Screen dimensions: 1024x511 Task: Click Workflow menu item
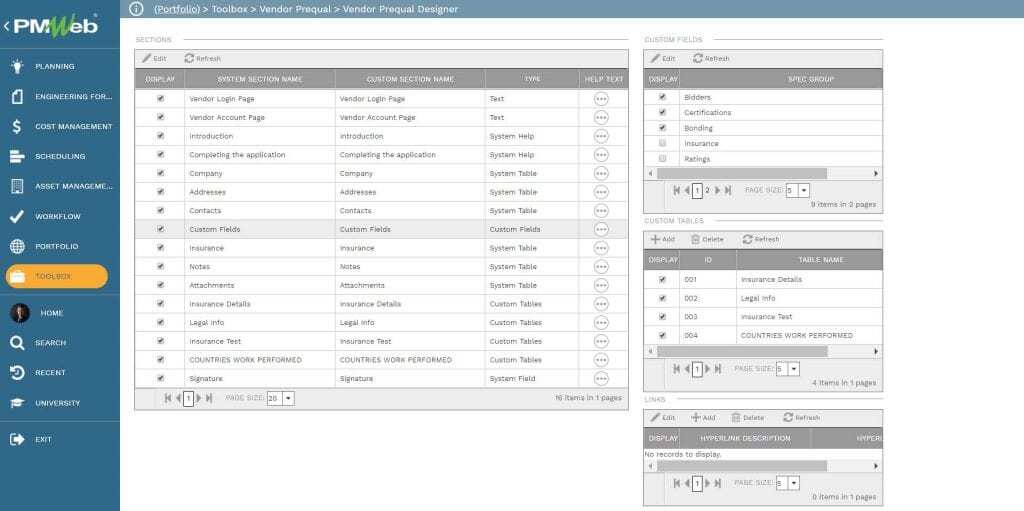58,216
